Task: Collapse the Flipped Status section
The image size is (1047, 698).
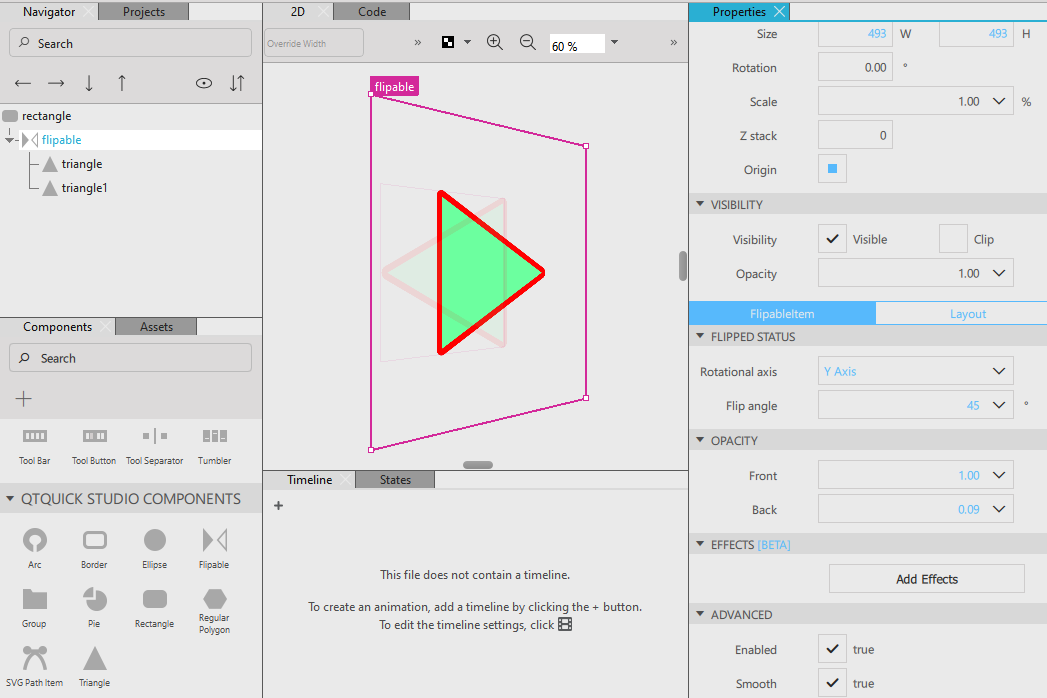Action: pyautogui.click(x=700, y=337)
